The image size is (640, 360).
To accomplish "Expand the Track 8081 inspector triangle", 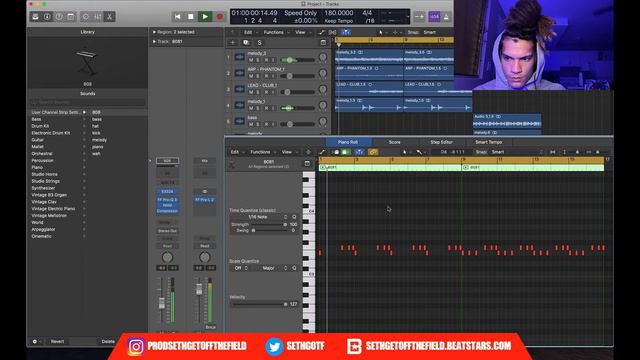I will coord(154,41).
